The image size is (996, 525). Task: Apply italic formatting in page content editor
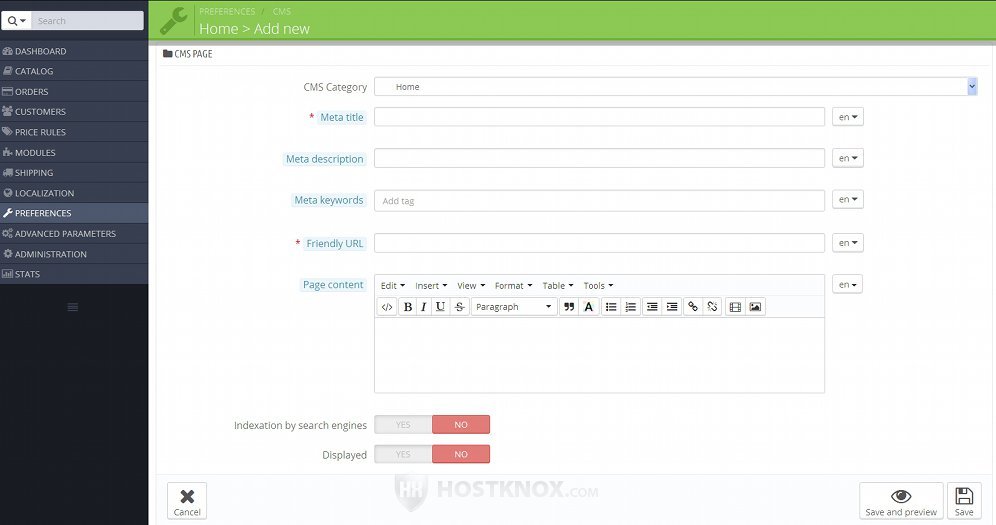point(424,307)
